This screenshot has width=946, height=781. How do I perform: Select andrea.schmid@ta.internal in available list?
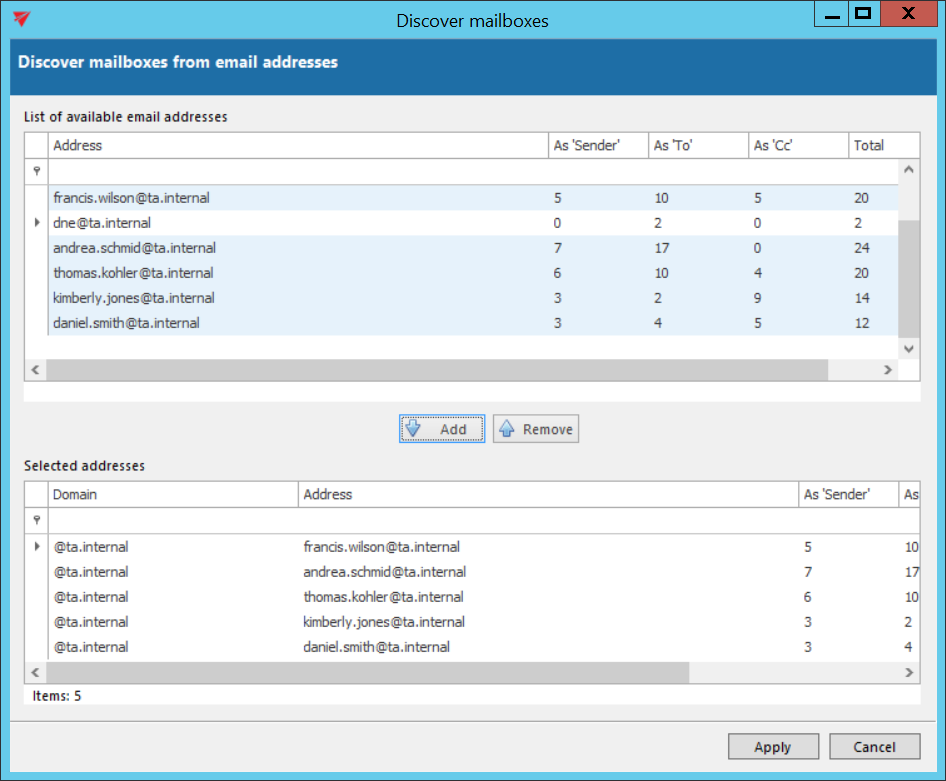pos(135,248)
